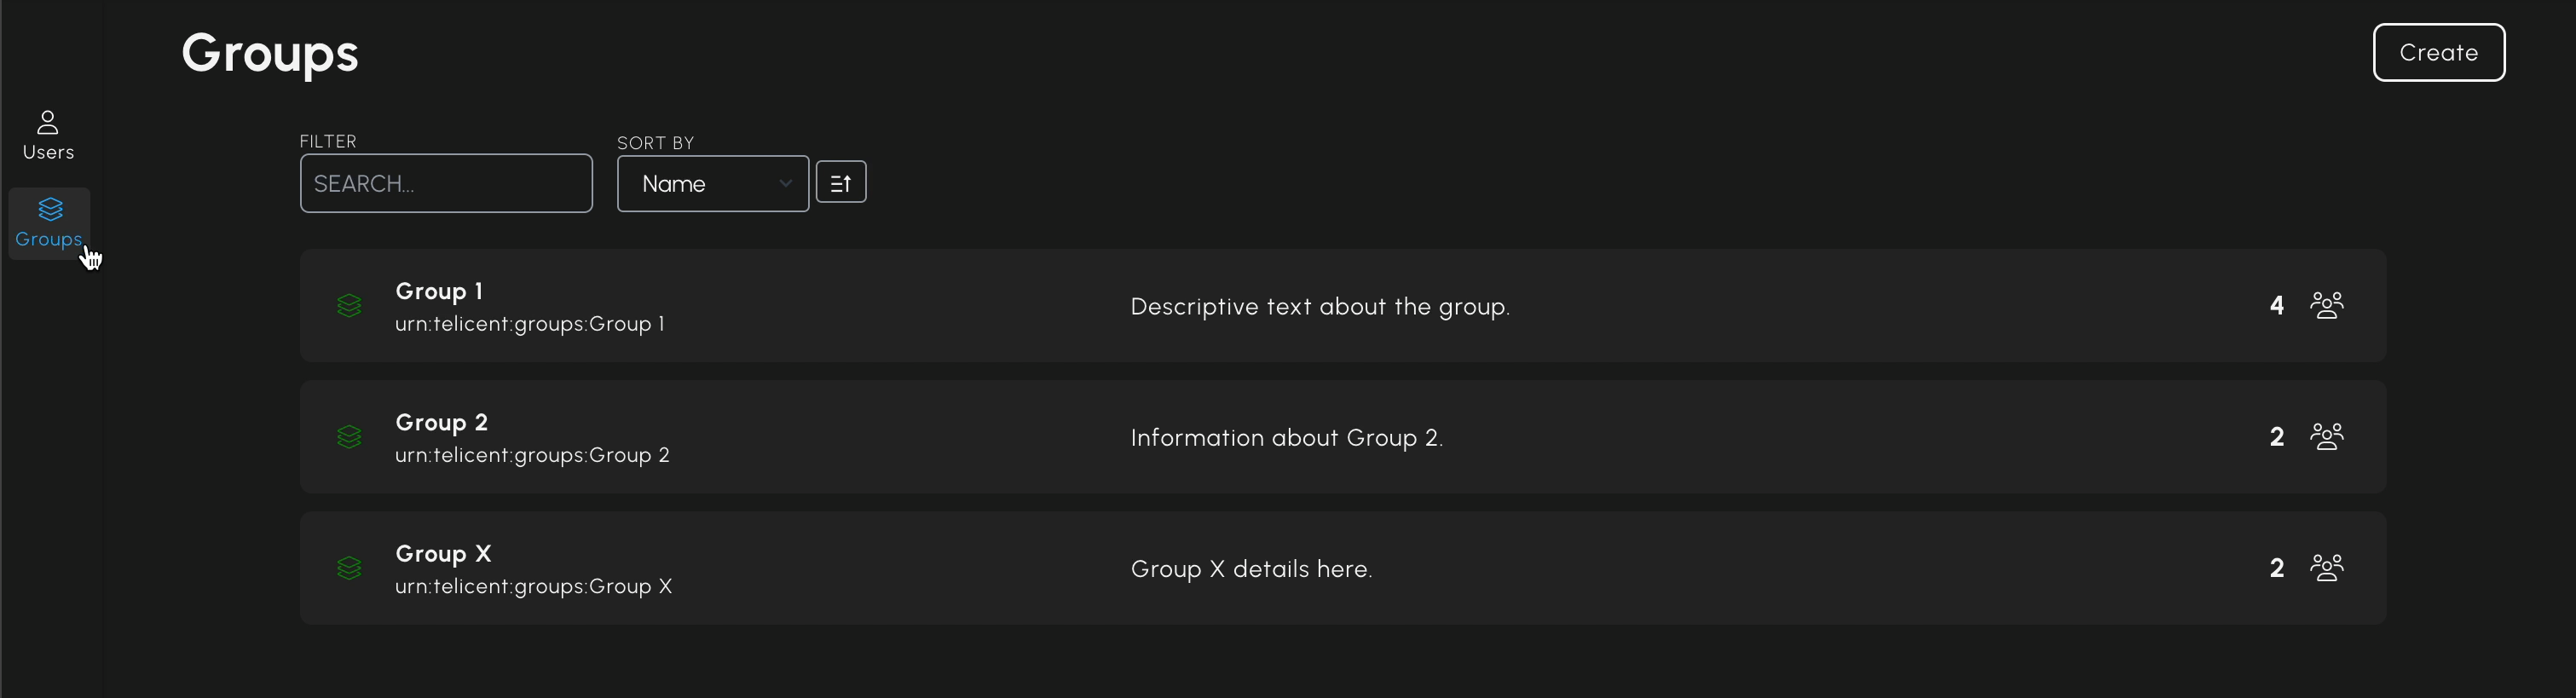
Task: Click the members icon in Group 2 row
Action: 2326,436
